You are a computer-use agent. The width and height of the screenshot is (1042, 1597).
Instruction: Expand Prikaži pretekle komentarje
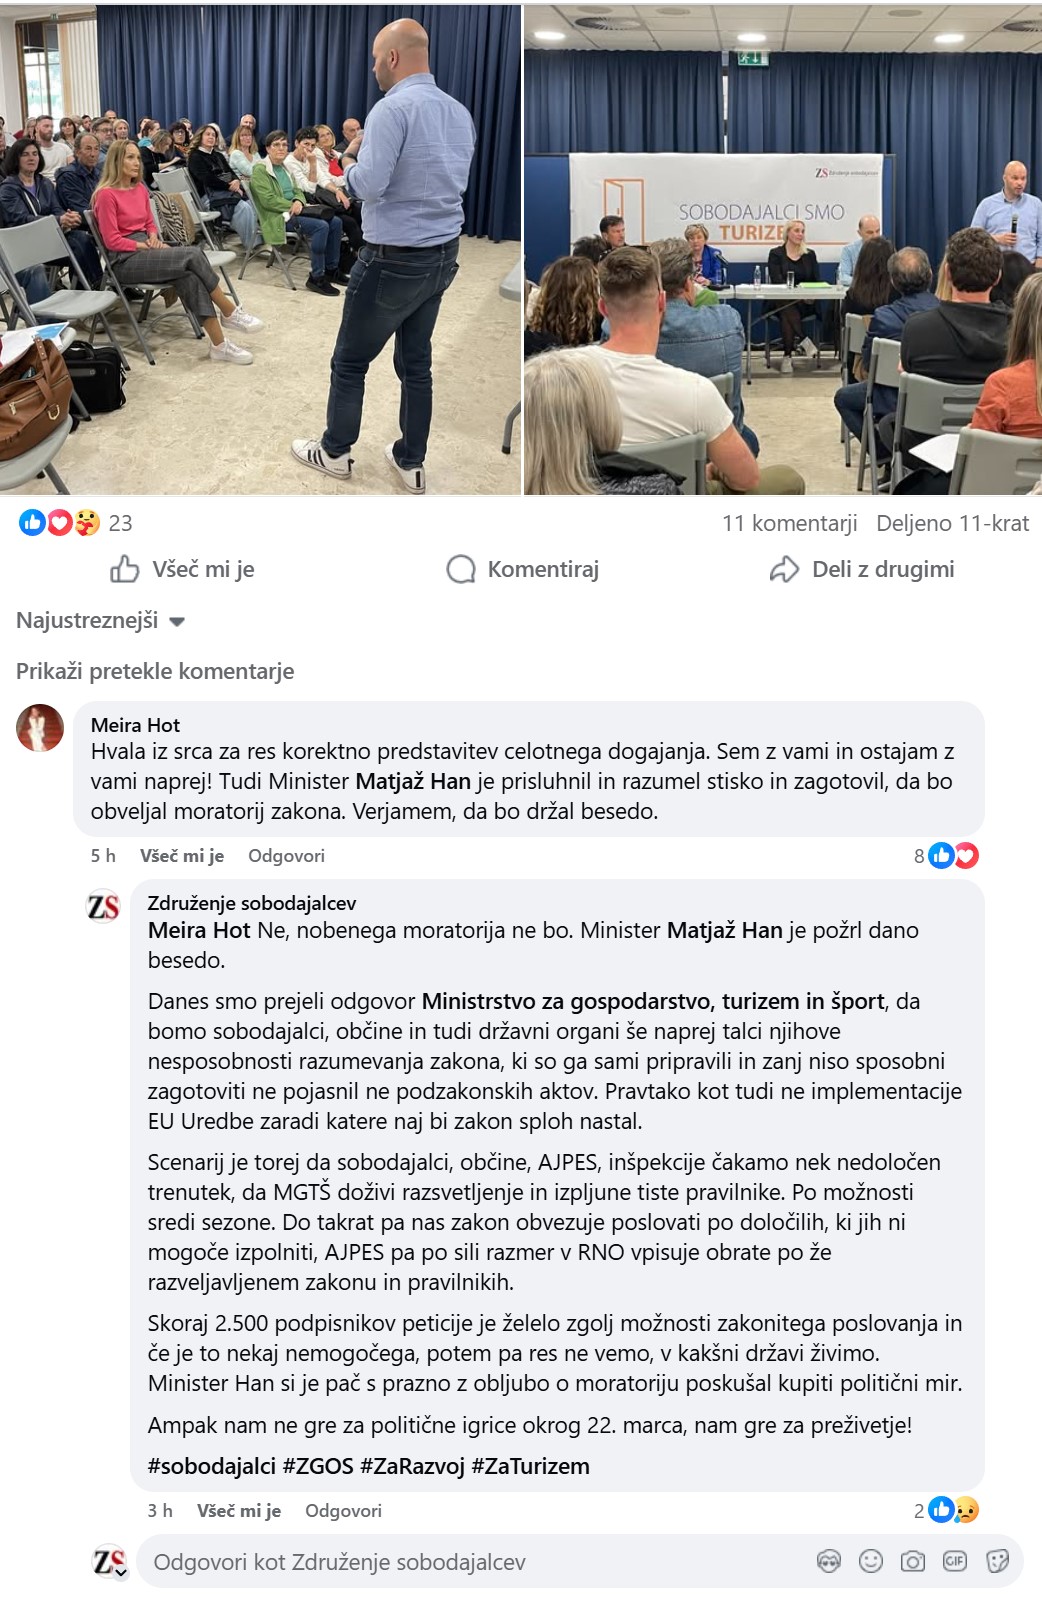pyautogui.click(x=155, y=671)
